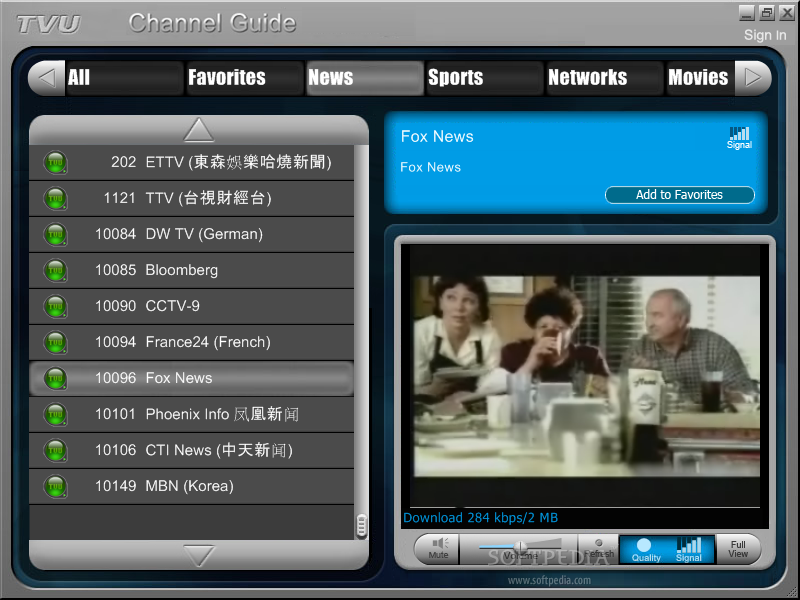
Task: Open the Favorites category
Action: click(243, 77)
